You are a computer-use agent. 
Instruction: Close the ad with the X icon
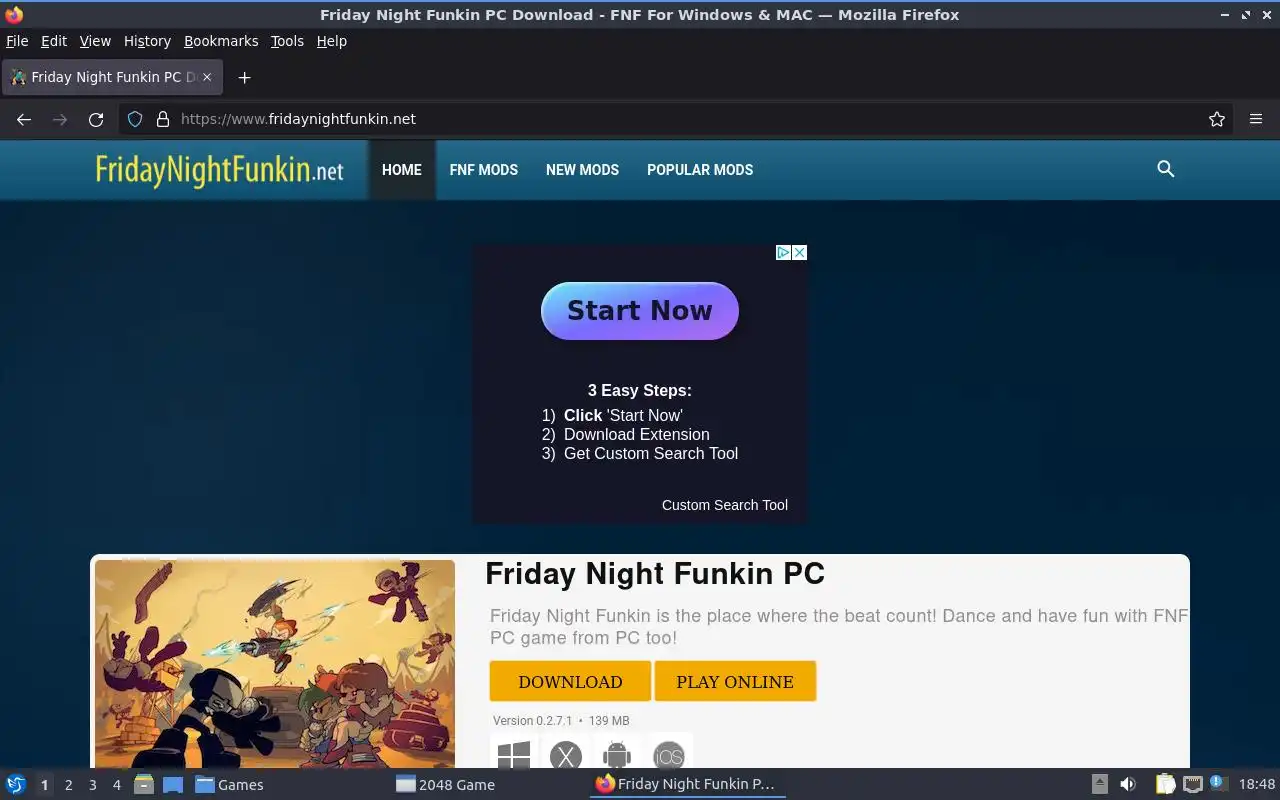click(799, 253)
